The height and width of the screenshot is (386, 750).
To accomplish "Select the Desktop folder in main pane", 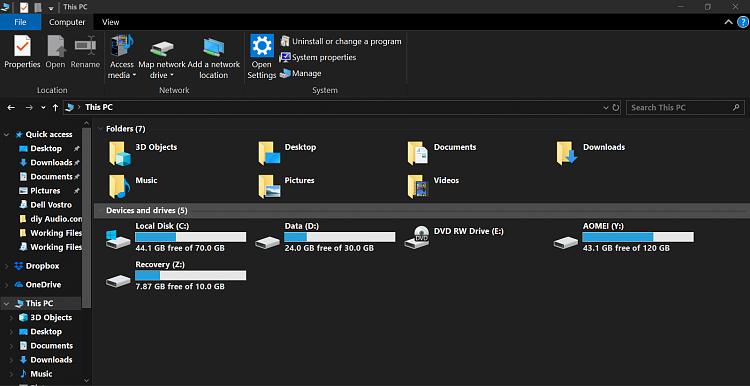I will click(x=287, y=153).
